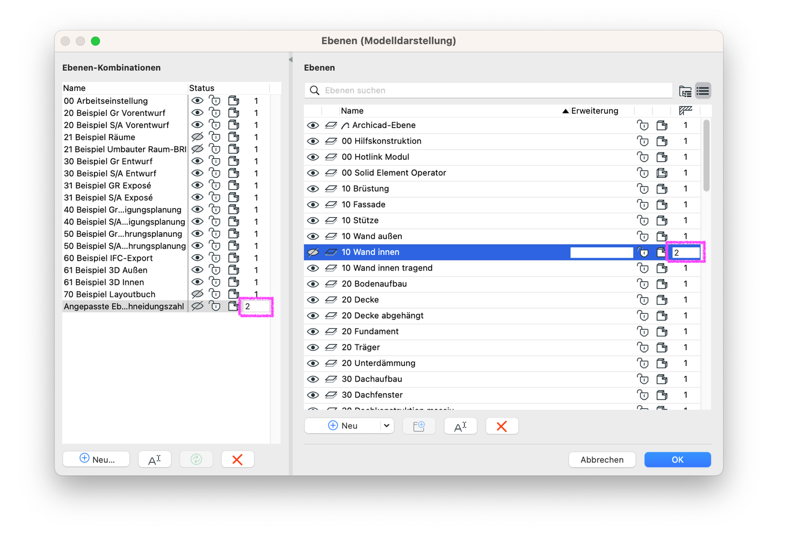Toggle visibility for 21 Beispiel Umbauter Raum-BRI

pos(197,149)
